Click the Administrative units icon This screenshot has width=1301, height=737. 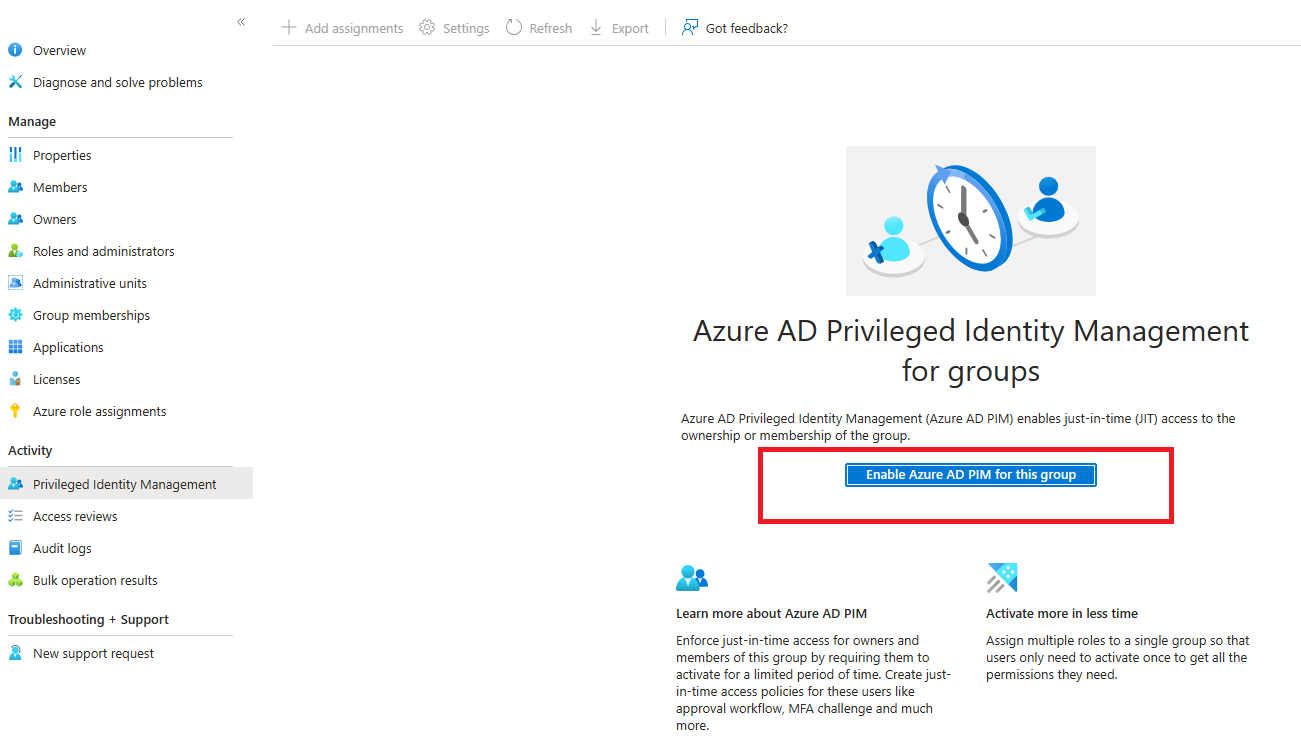(15, 283)
